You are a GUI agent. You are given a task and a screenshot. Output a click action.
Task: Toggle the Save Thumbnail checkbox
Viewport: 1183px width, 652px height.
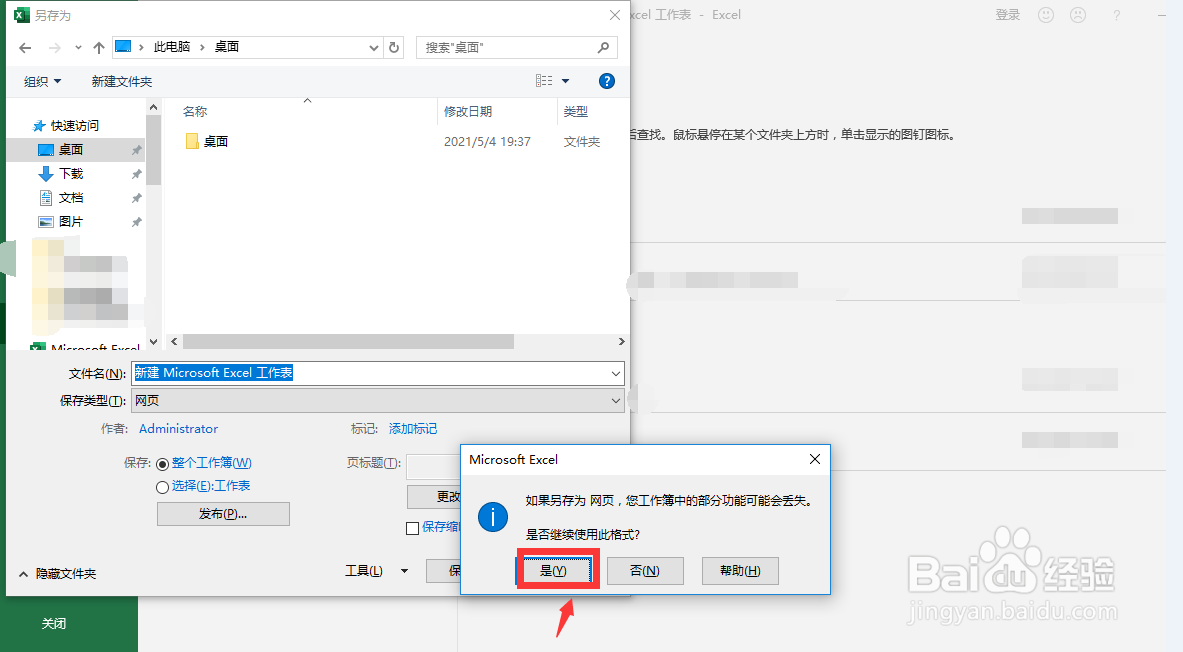pyautogui.click(x=413, y=528)
